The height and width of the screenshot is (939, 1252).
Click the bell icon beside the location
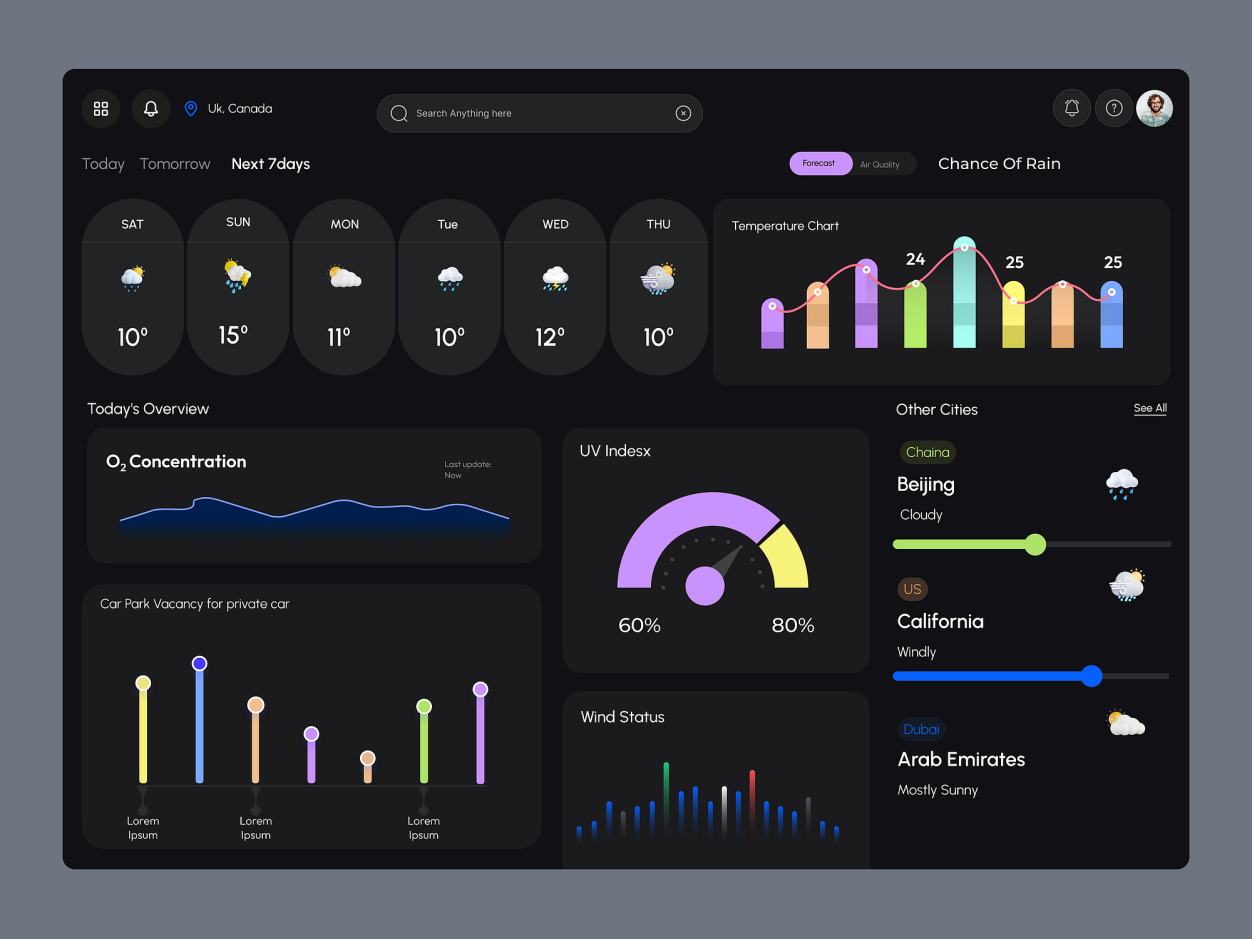coord(151,109)
